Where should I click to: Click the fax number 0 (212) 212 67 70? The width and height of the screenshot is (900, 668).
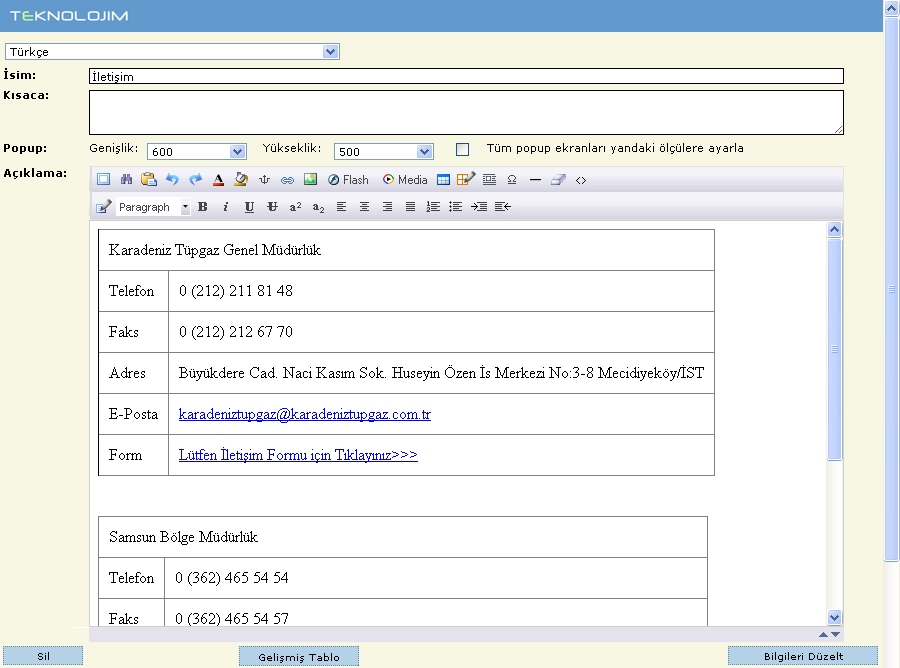coord(236,332)
